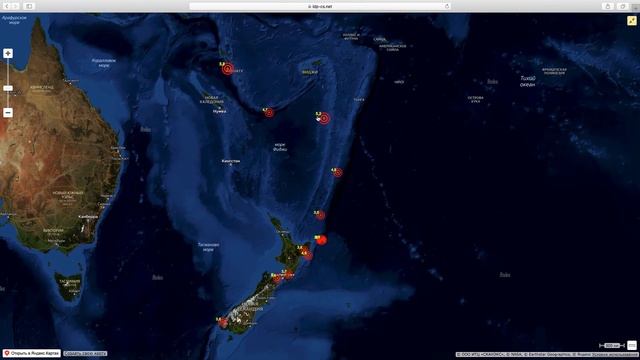Click the map zoom slider handle

(x=8, y=88)
